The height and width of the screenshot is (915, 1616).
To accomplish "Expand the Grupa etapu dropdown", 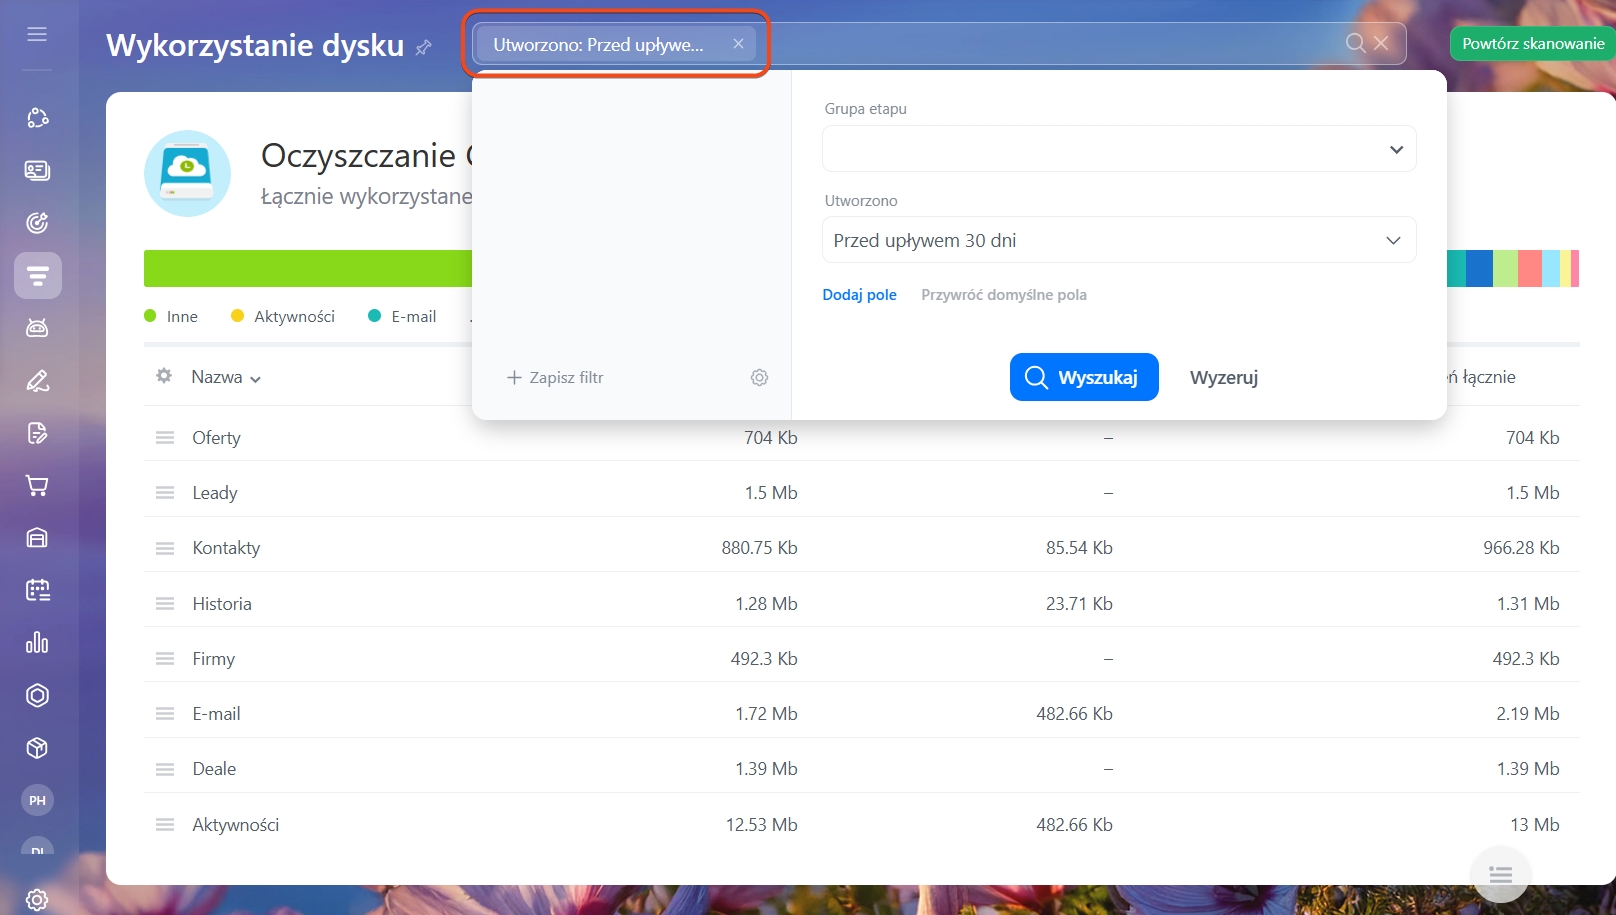I will point(1118,149).
